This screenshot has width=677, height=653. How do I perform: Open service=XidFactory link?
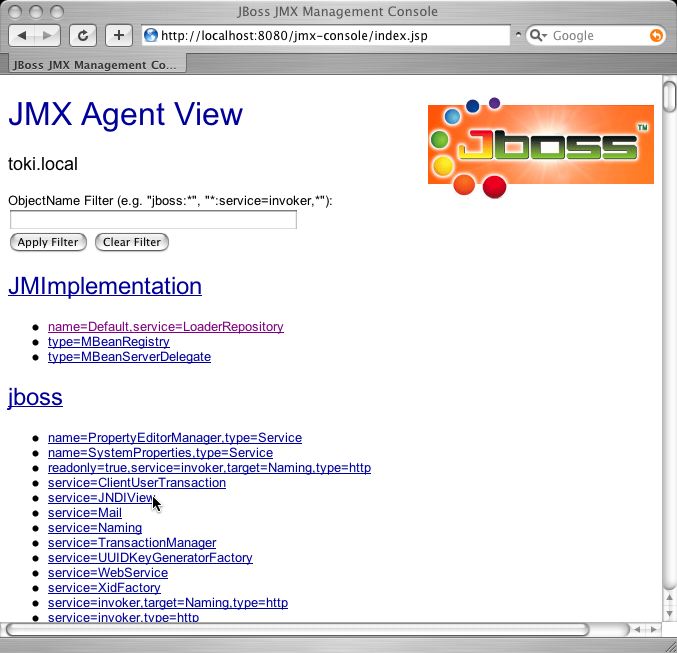pos(104,588)
